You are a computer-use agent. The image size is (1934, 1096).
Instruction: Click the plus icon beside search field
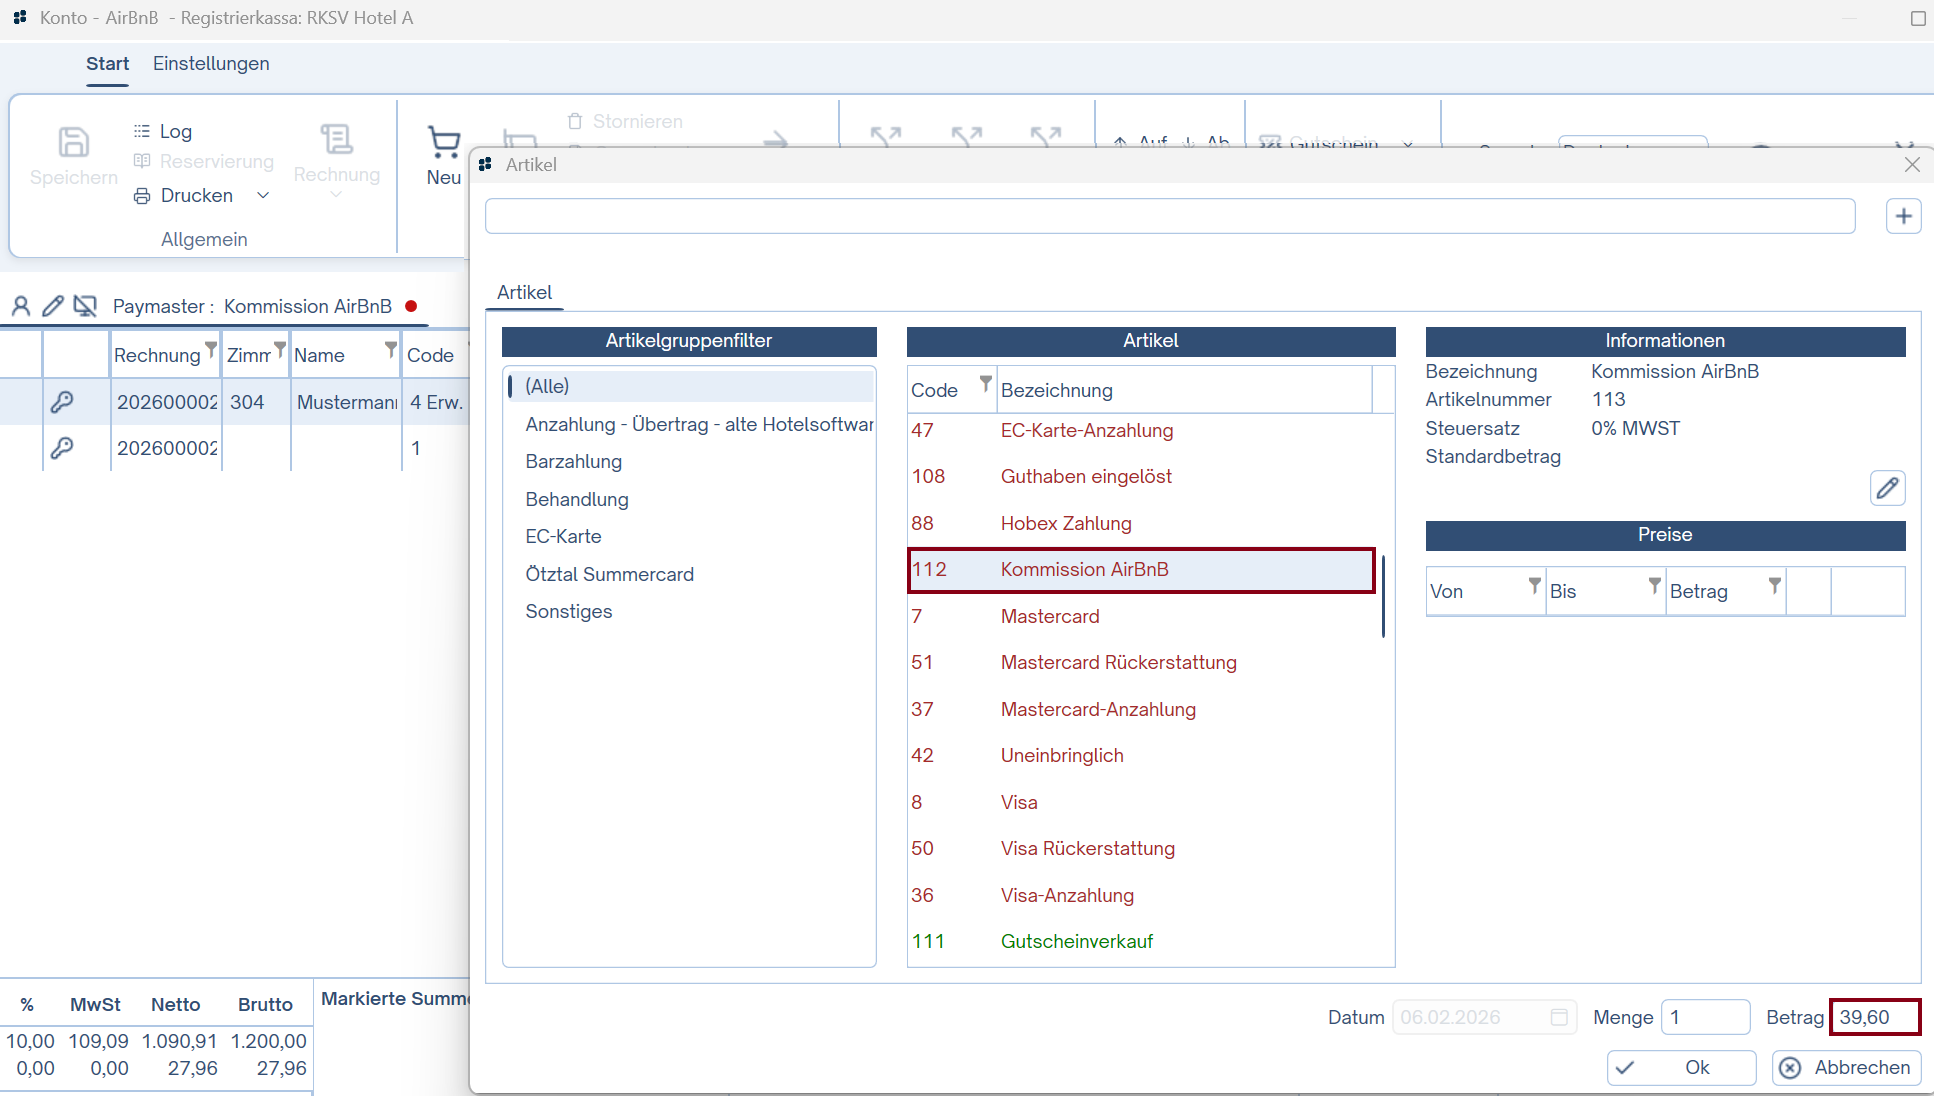point(1903,216)
